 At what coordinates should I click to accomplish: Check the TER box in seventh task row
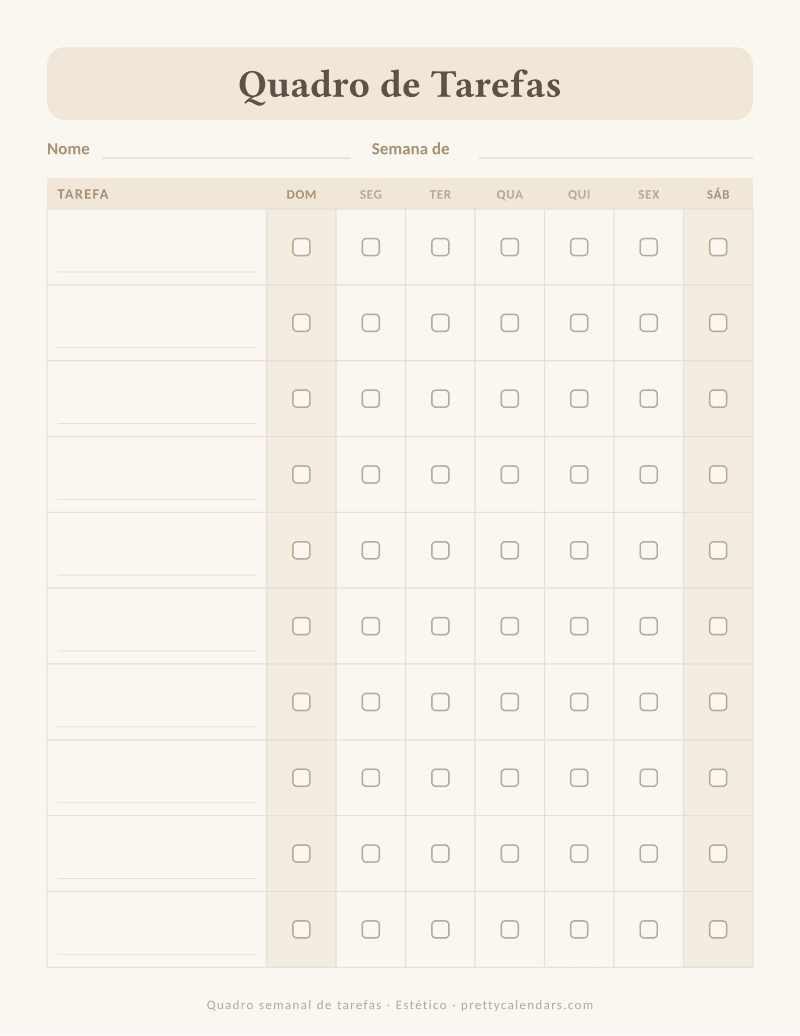[x=440, y=702]
